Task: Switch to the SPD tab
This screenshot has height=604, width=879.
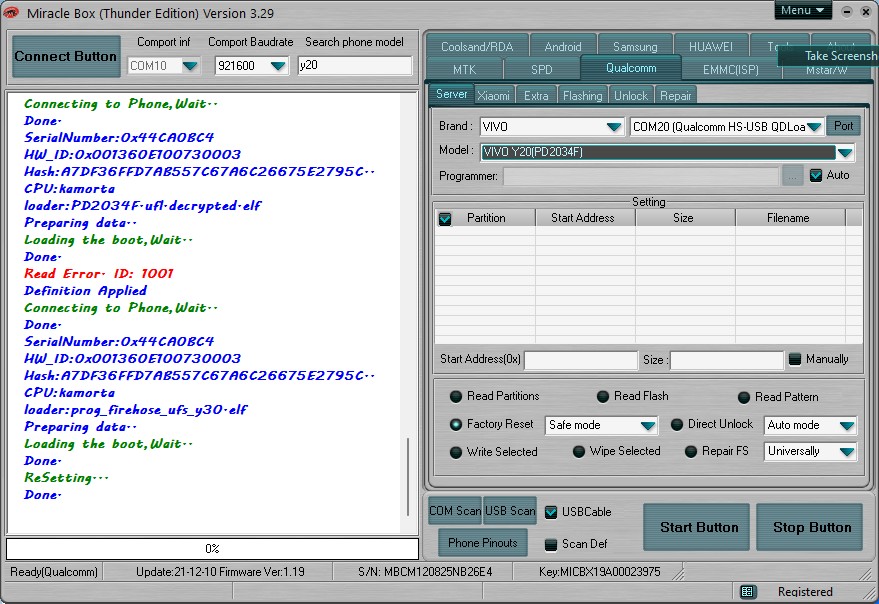Action: [542, 70]
